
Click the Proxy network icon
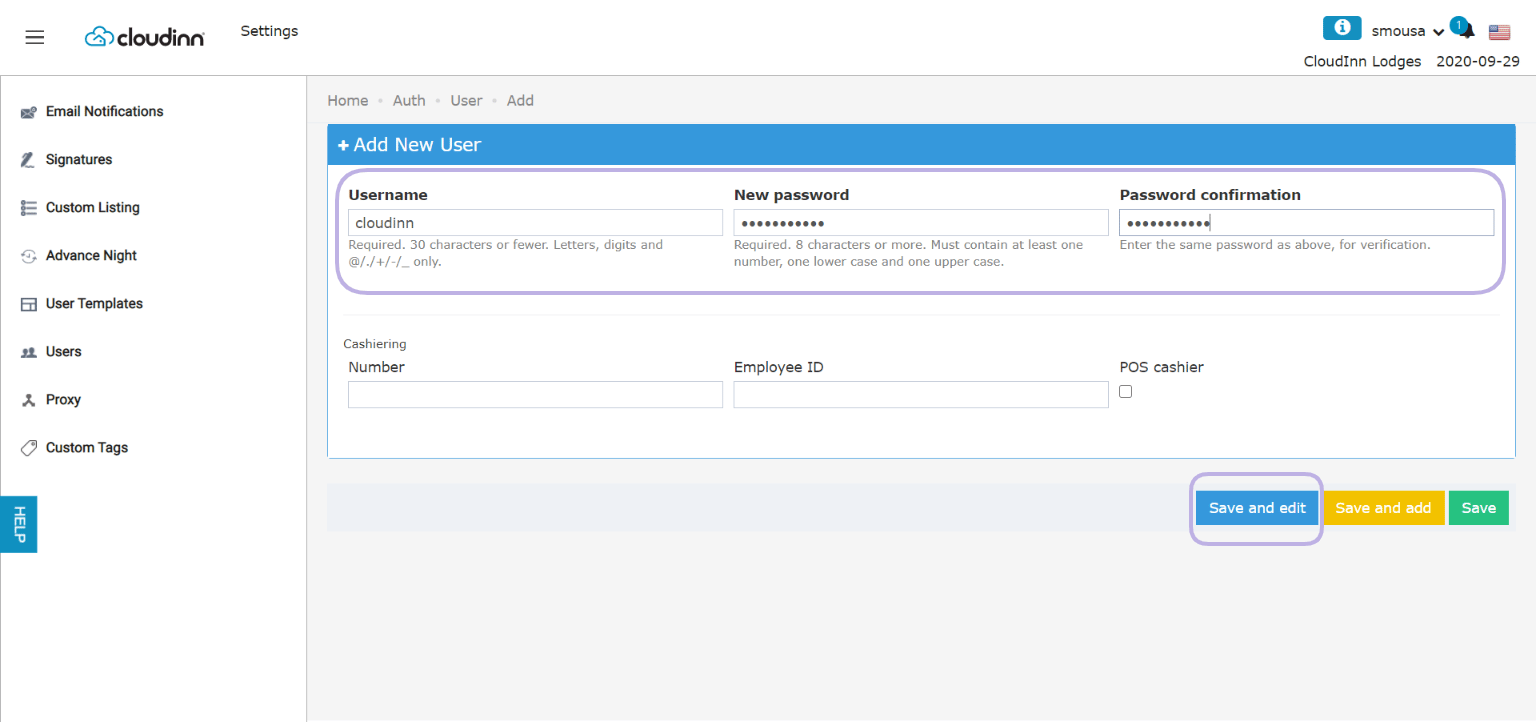pyautogui.click(x=29, y=400)
